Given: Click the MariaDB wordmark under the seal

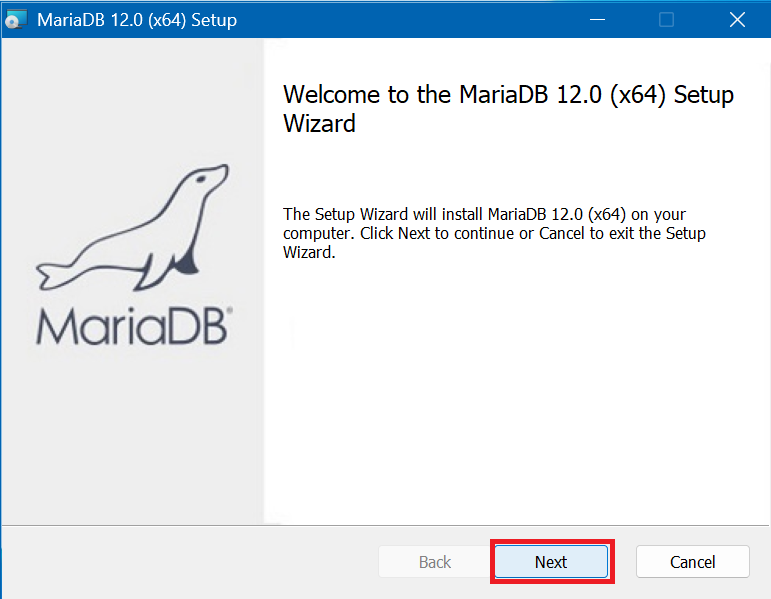Looking at the screenshot, I should click(130, 325).
